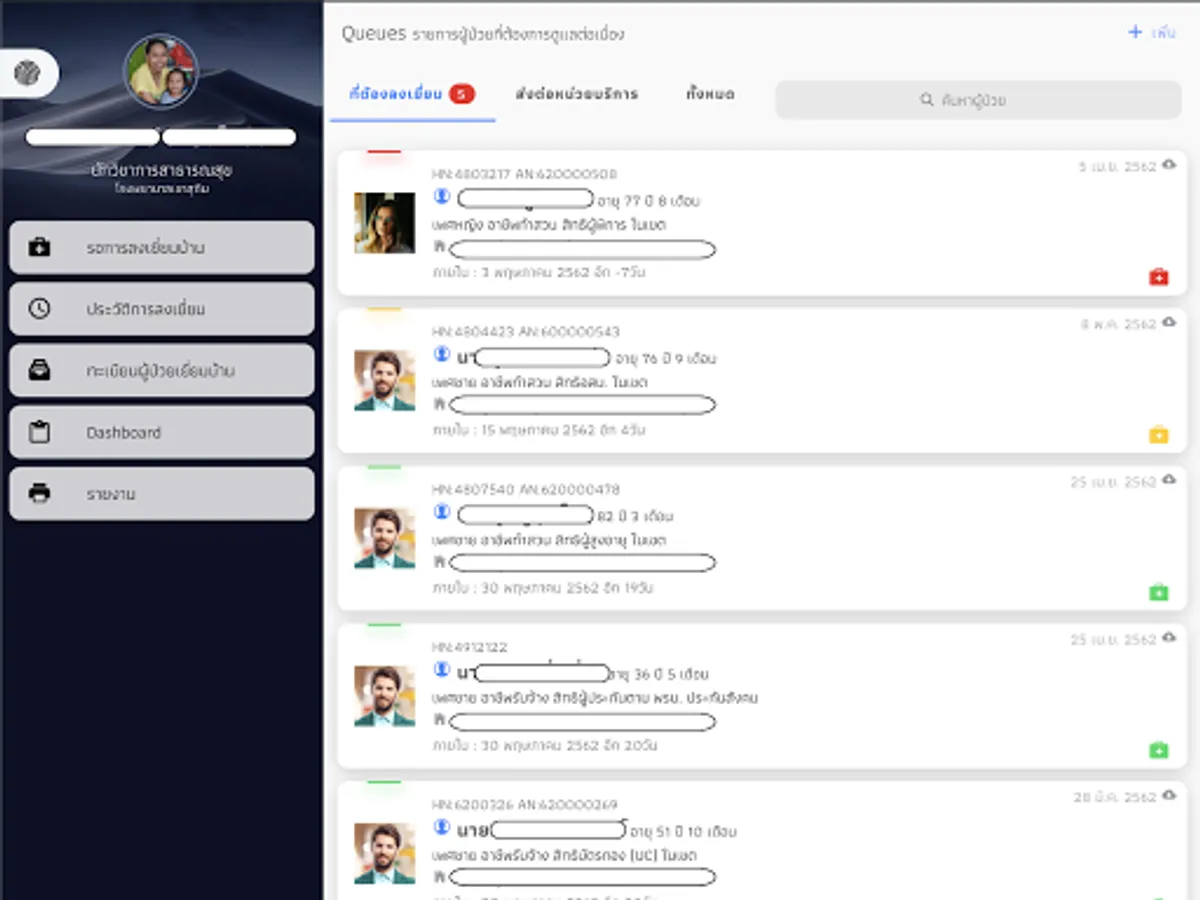Click home address icon on HN 4803217 card
This screenshot has width=1200, height=900.
[x=439, y=247]
